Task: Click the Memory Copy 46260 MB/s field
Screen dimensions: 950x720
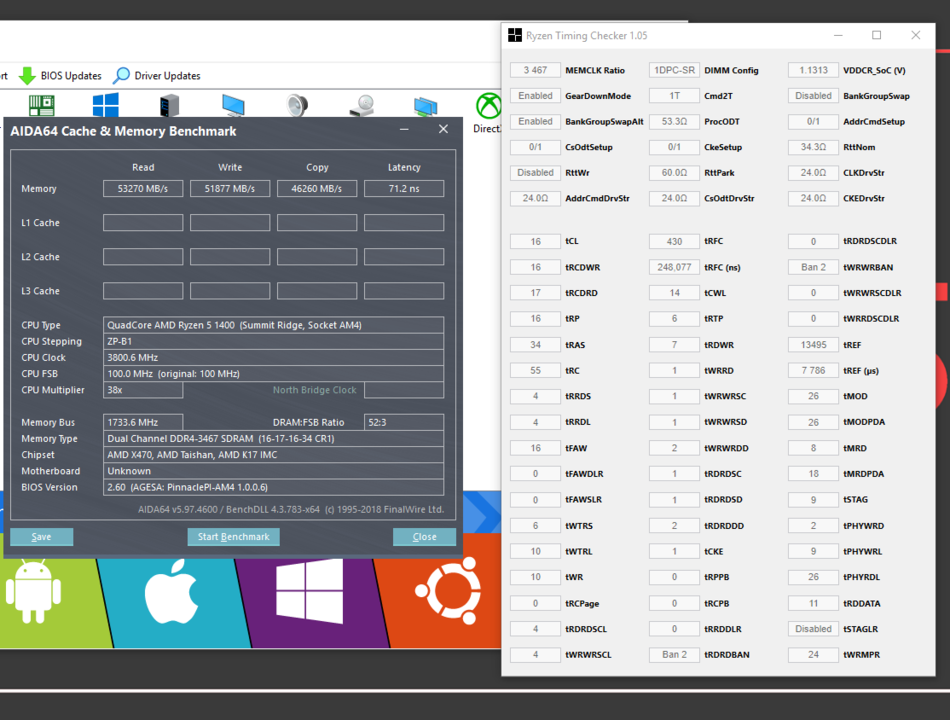Action: (317, 188)
